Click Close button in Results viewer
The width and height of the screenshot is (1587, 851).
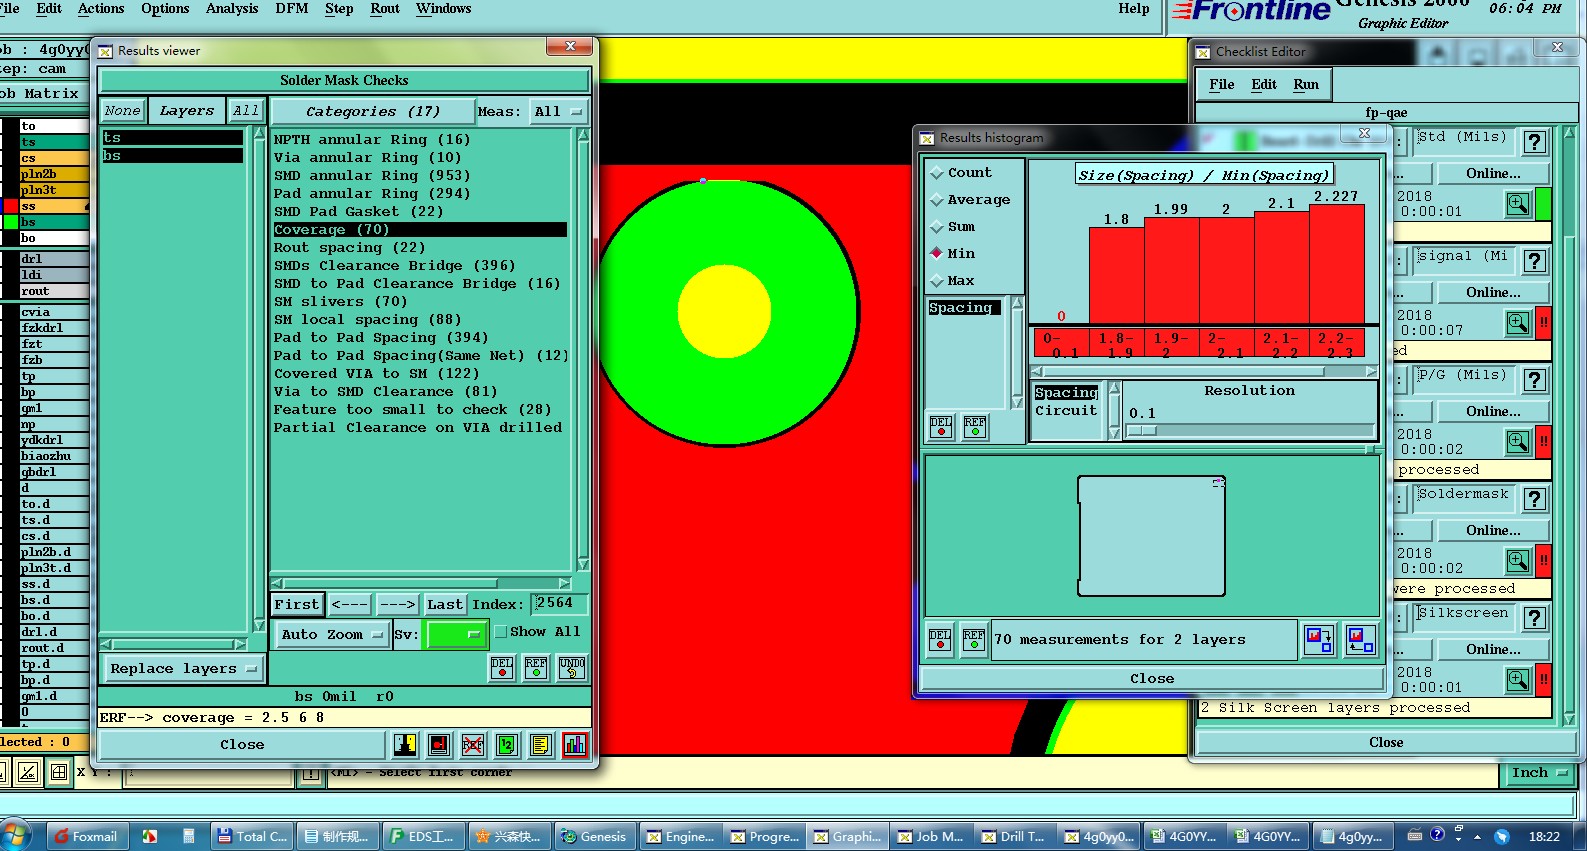pos(242,745)
